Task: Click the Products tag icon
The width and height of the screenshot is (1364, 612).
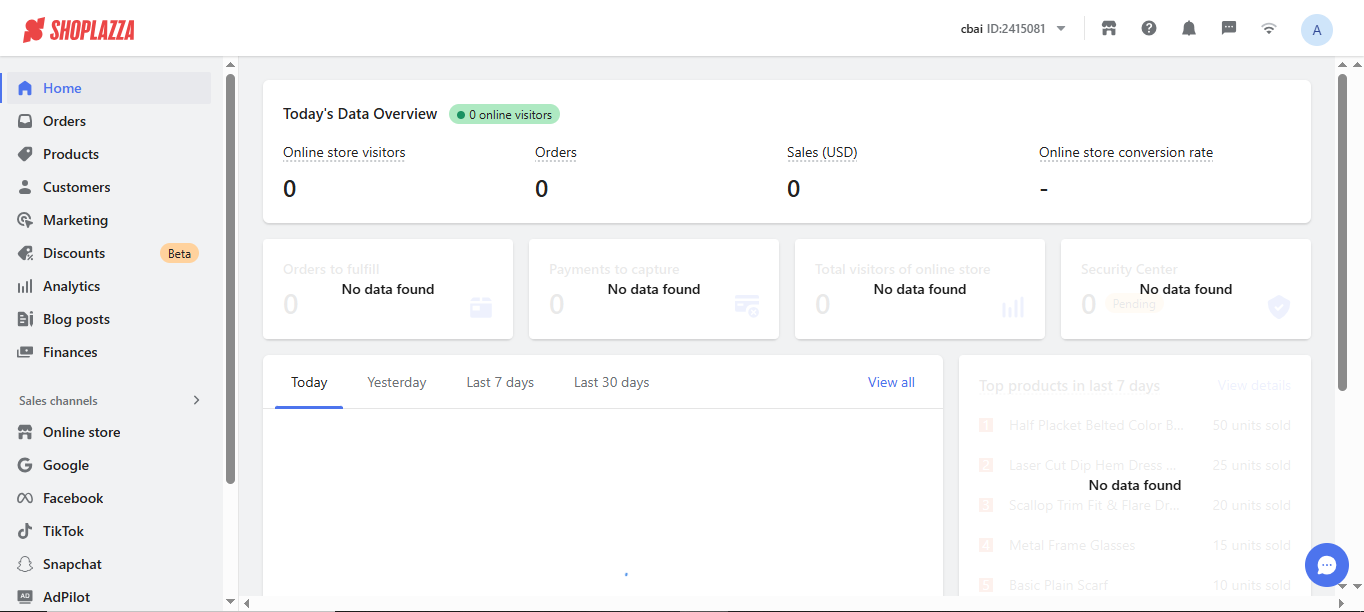Action: (25, 154)
